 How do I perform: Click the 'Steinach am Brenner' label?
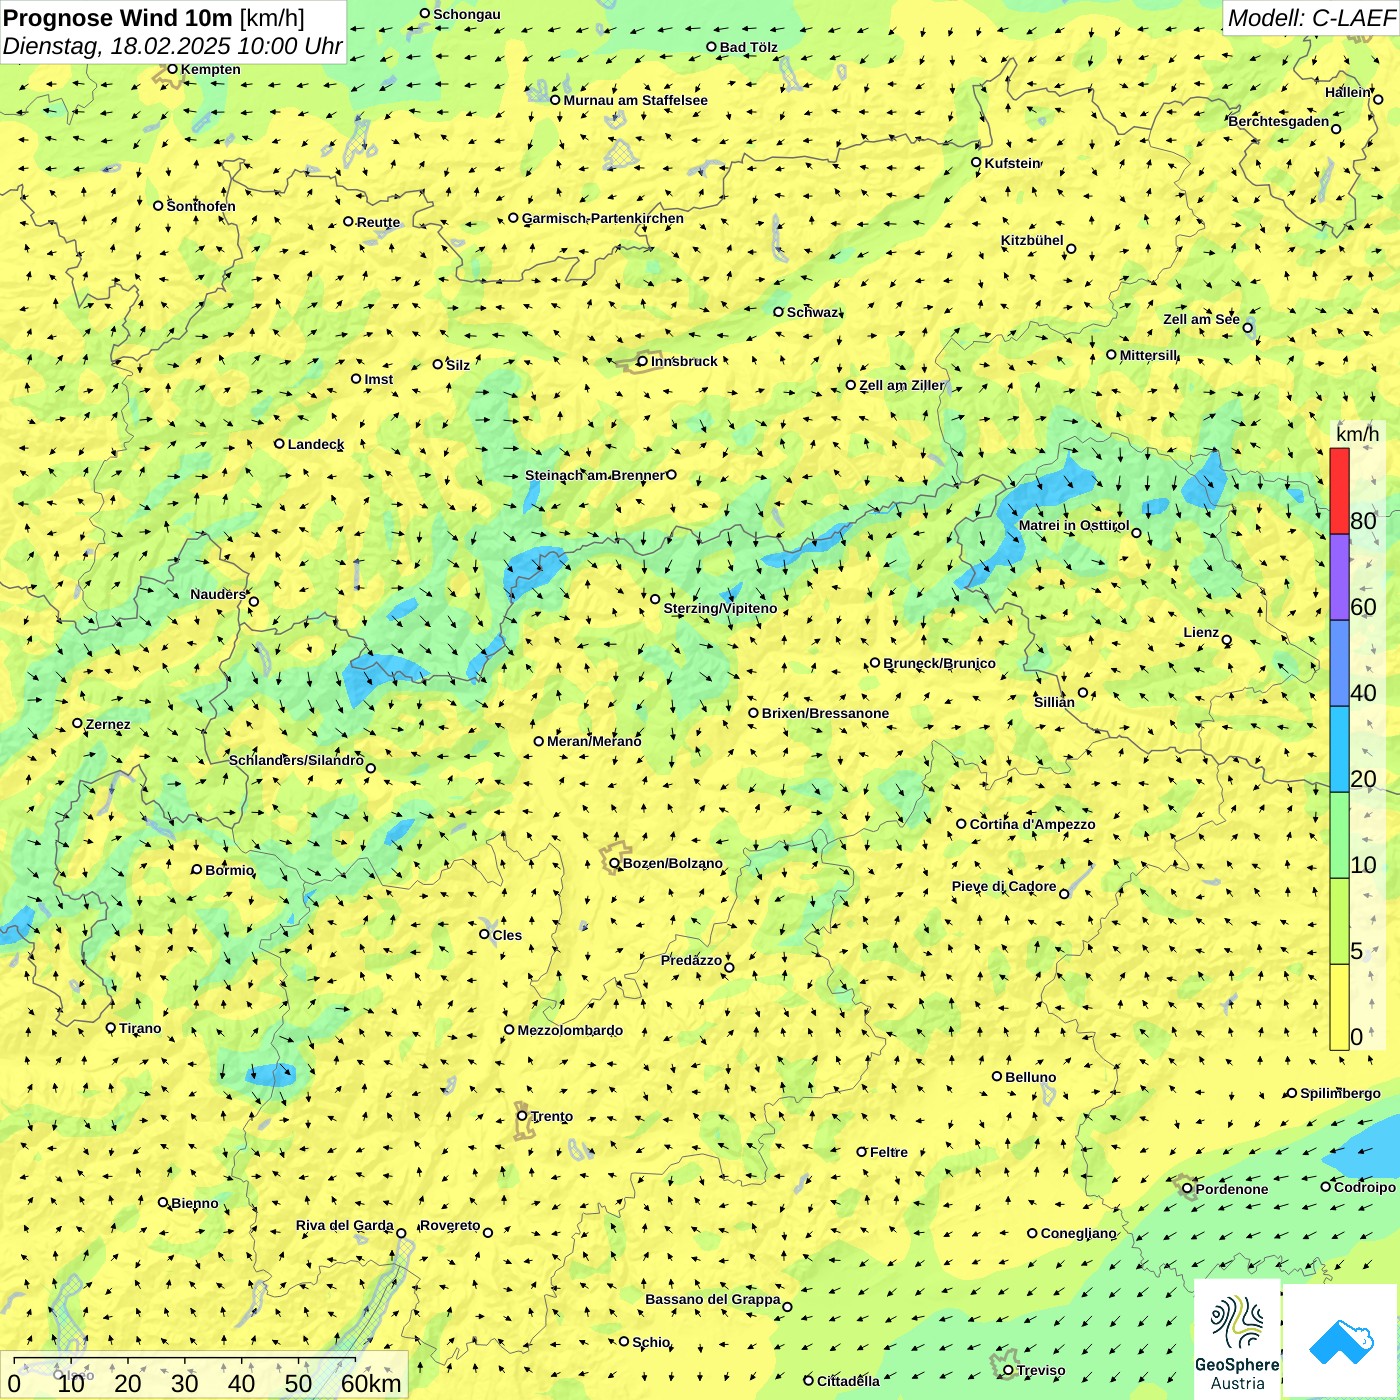[594, 475]
